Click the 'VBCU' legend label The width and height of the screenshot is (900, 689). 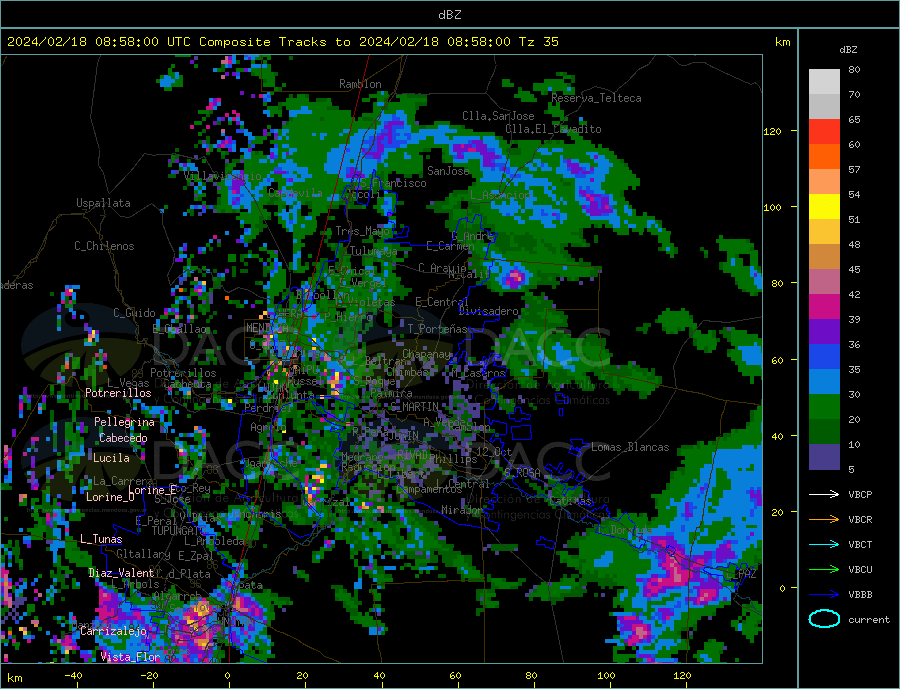[860, 570]
